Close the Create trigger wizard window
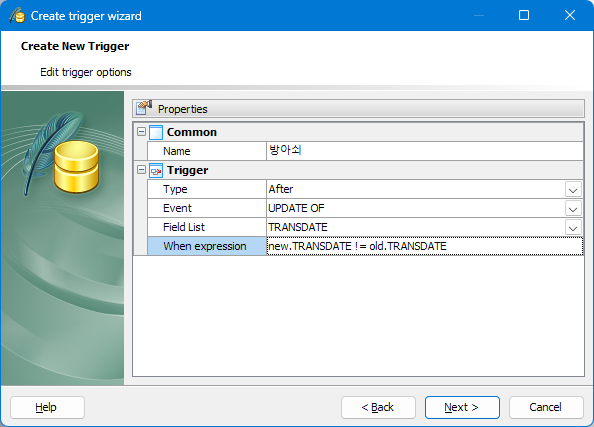This screenshot has width=594, height=427. [x=570, y=15]
